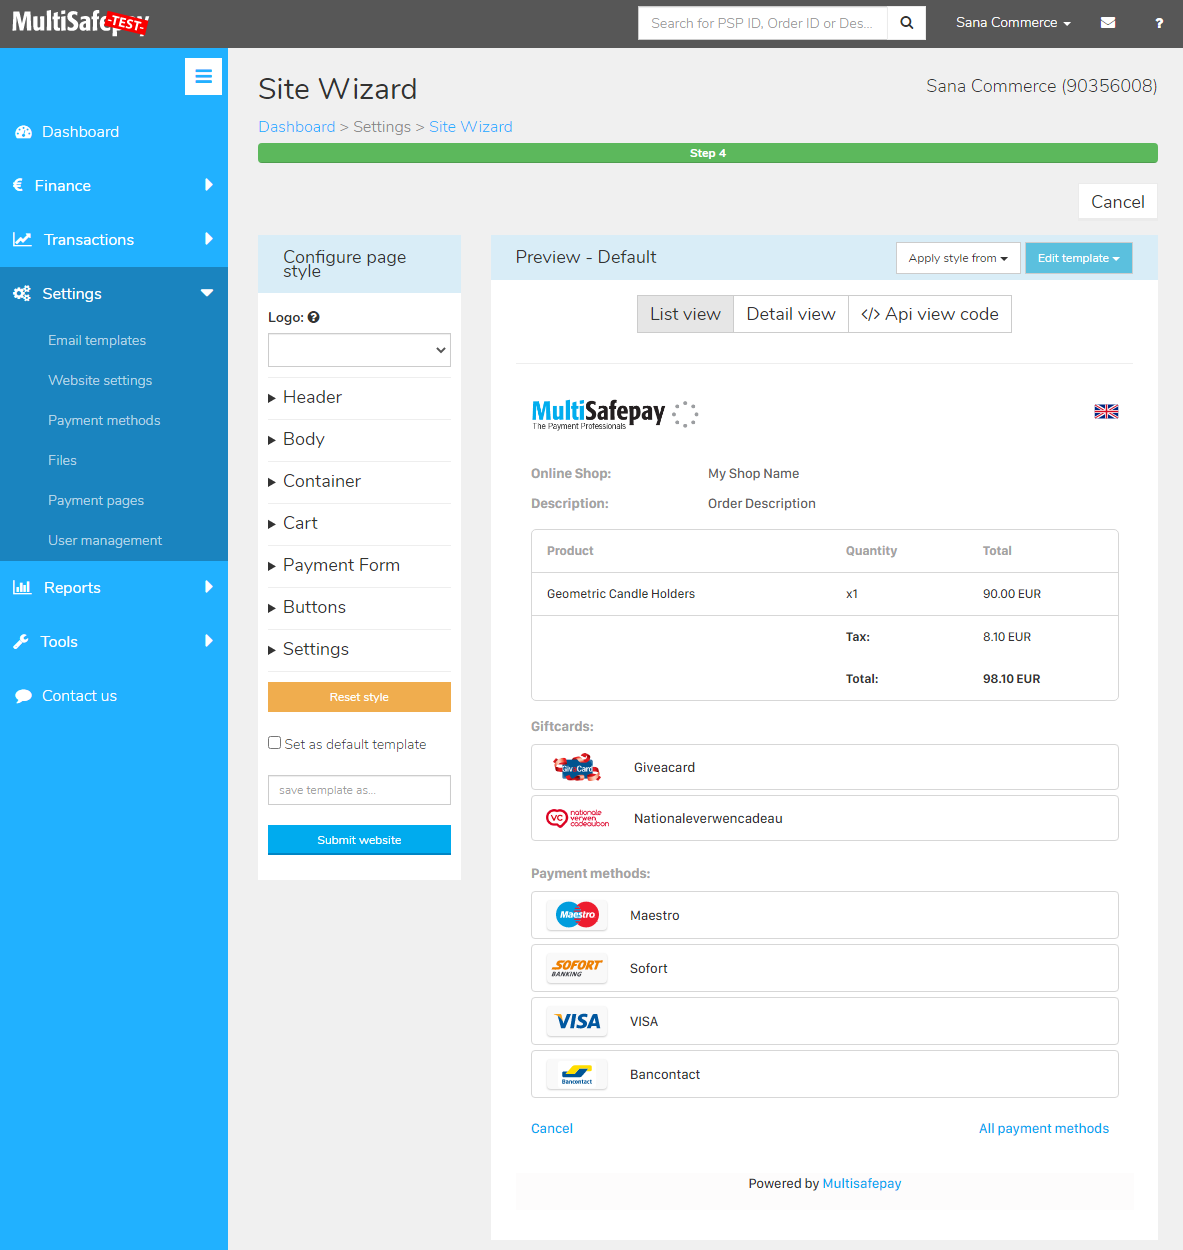Screen dimensions: 1183x1250
Task: Open the help question mark icon
Action: [1159, 23]
